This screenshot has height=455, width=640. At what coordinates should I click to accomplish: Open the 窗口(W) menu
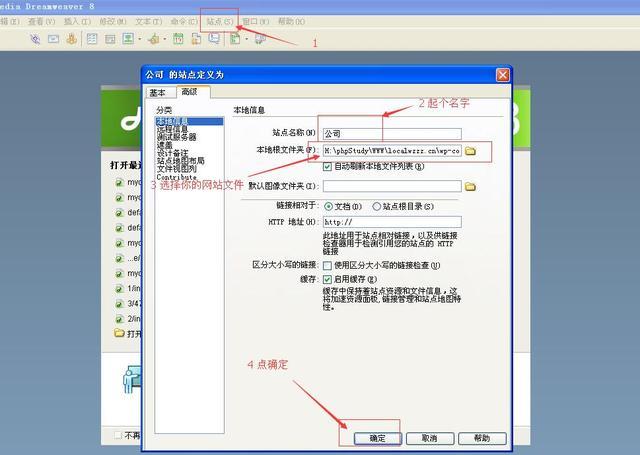256,21
